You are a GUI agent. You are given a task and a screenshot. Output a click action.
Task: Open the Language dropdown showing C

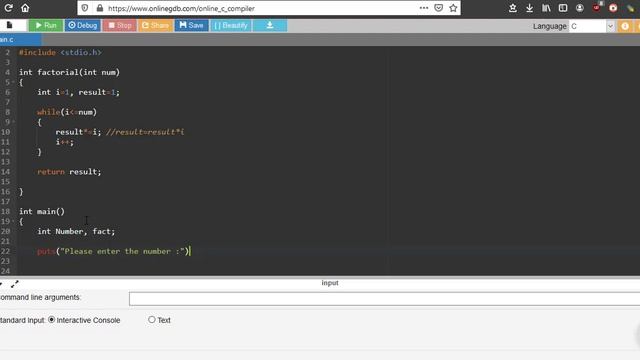coord(592,26)
